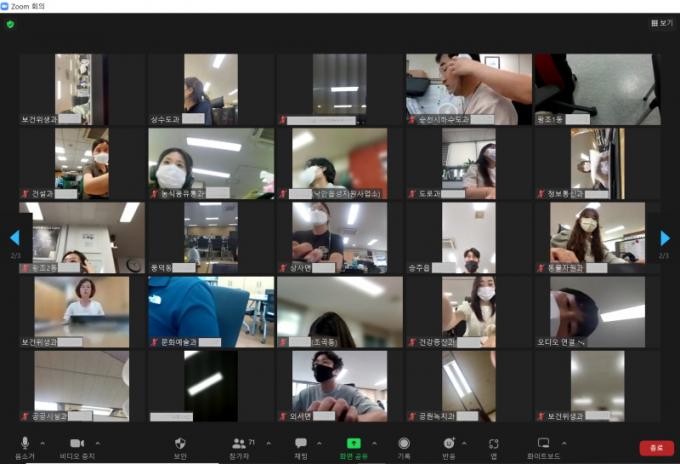
Task: Expand share options arrow beside Share Screen
Action: click(375, 441)
